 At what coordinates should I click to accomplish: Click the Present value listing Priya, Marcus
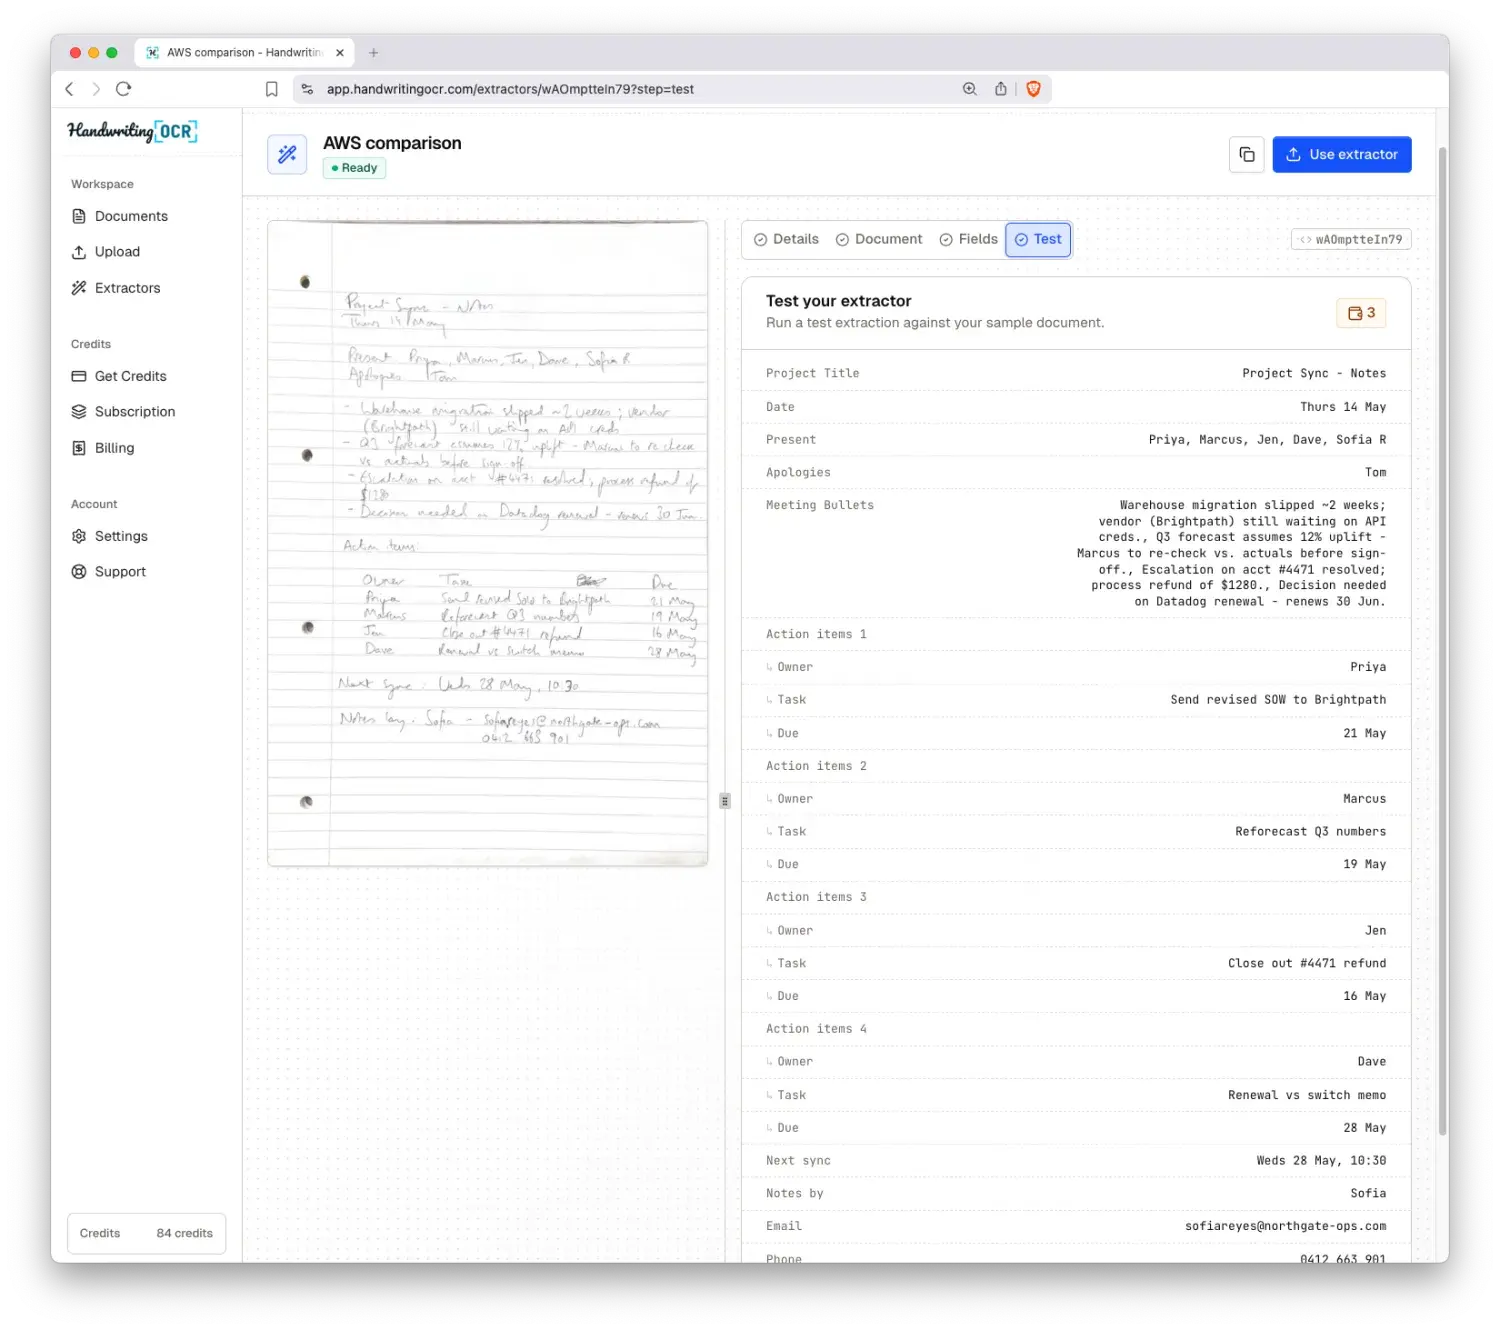tap(1267, 440)
